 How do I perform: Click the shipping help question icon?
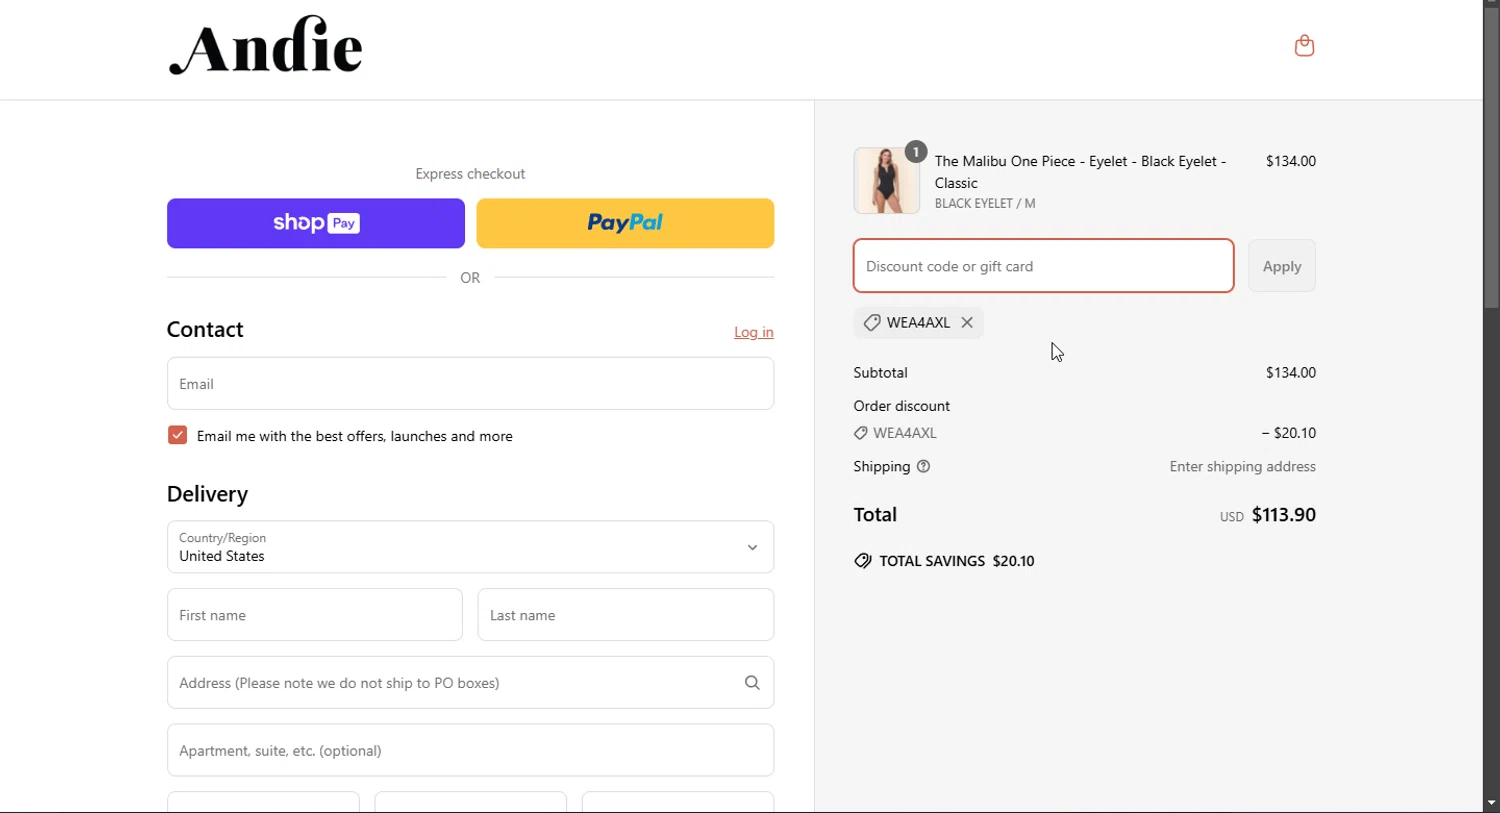(x=923, y=466)
